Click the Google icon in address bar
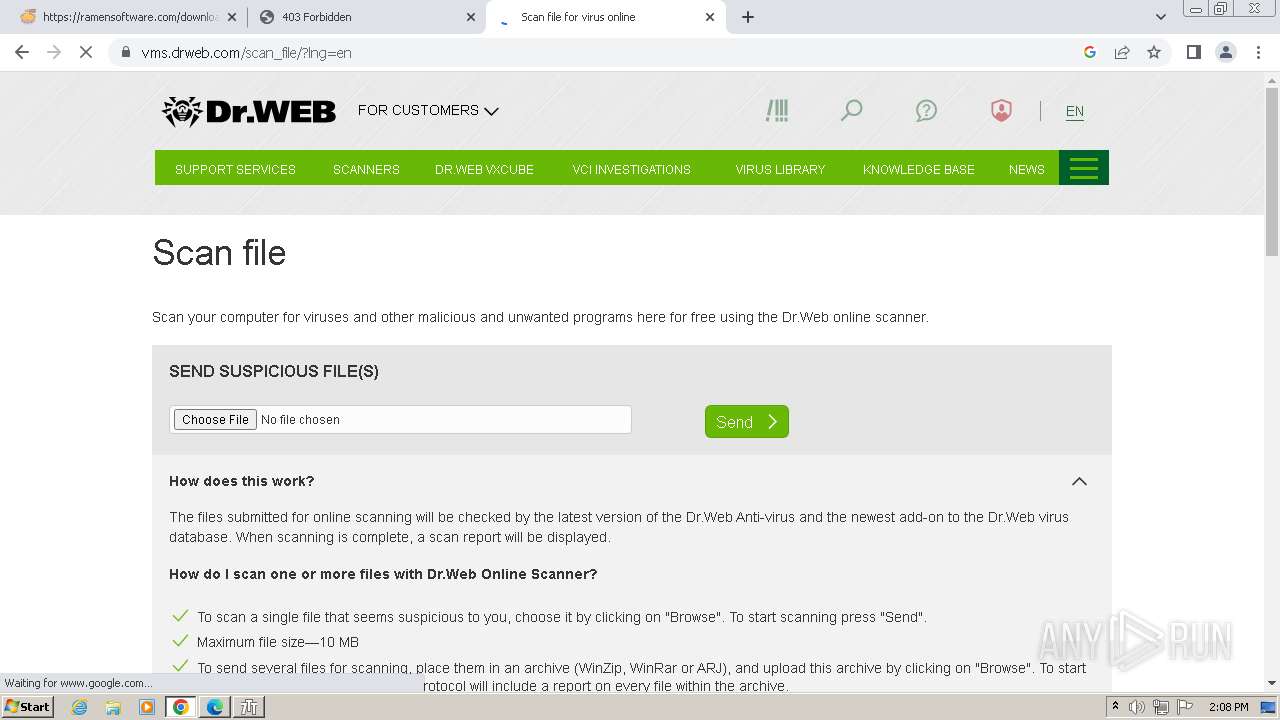1280x720 pixels. tap(1090, 52)
